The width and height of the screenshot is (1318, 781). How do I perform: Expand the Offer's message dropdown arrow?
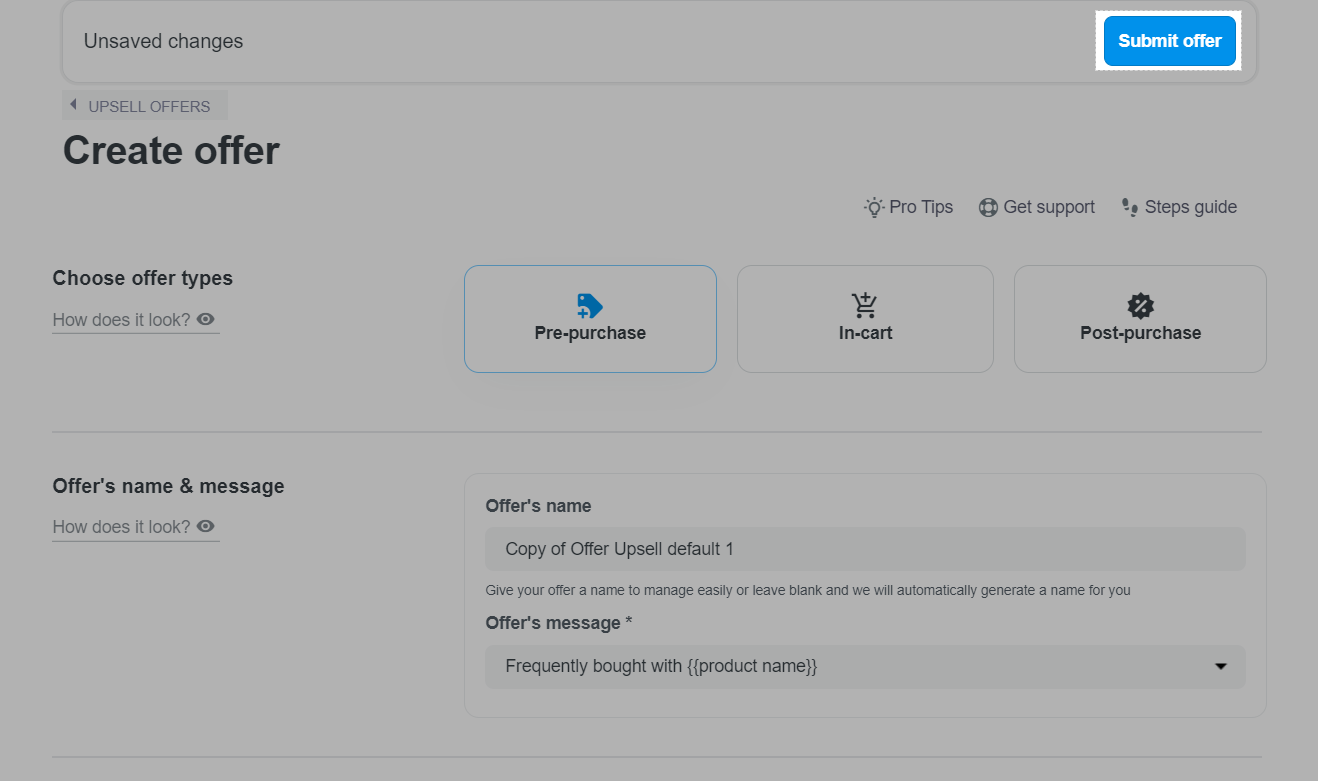(1220, 666)
